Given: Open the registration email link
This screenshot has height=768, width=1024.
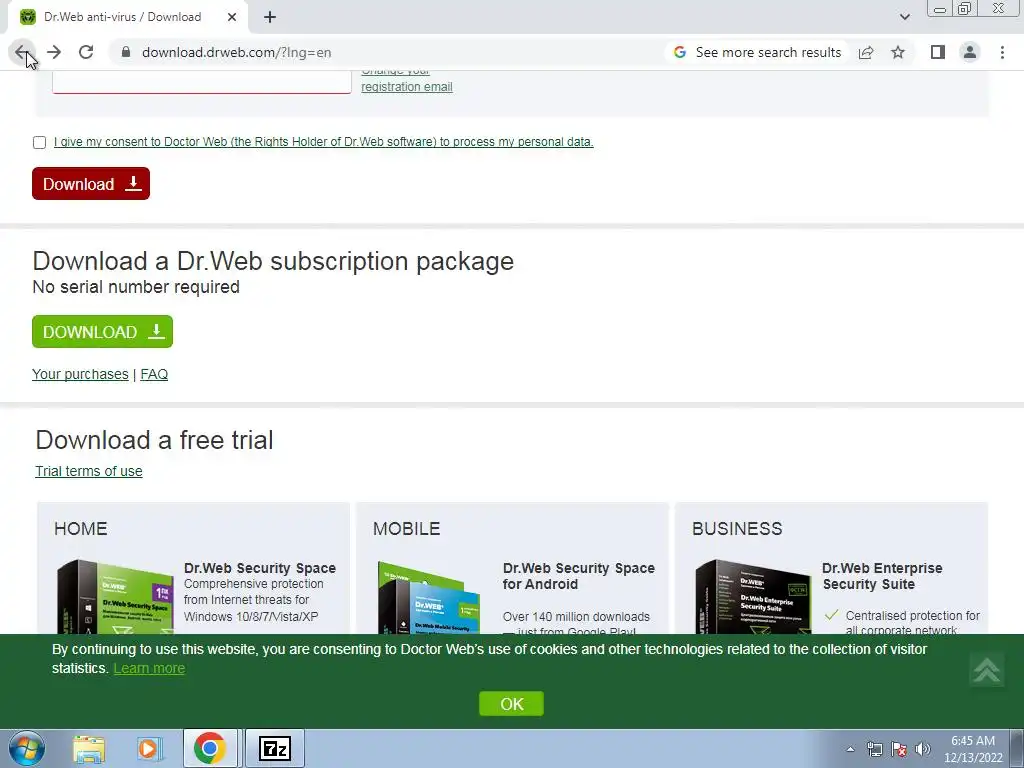Looking at the screenshot, I should (x=406, y=87).
